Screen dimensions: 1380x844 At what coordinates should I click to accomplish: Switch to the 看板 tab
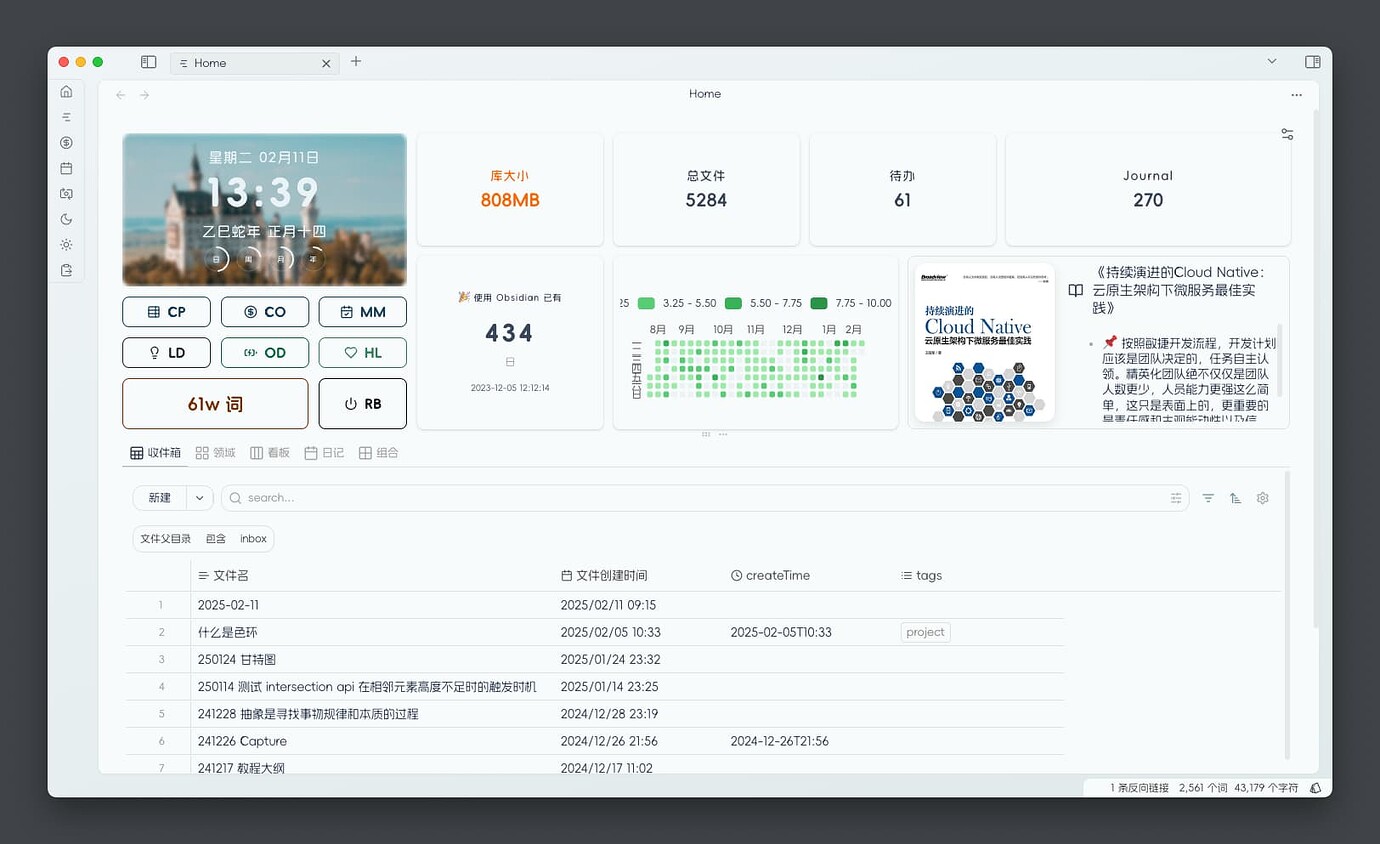[x=269, y=453]
